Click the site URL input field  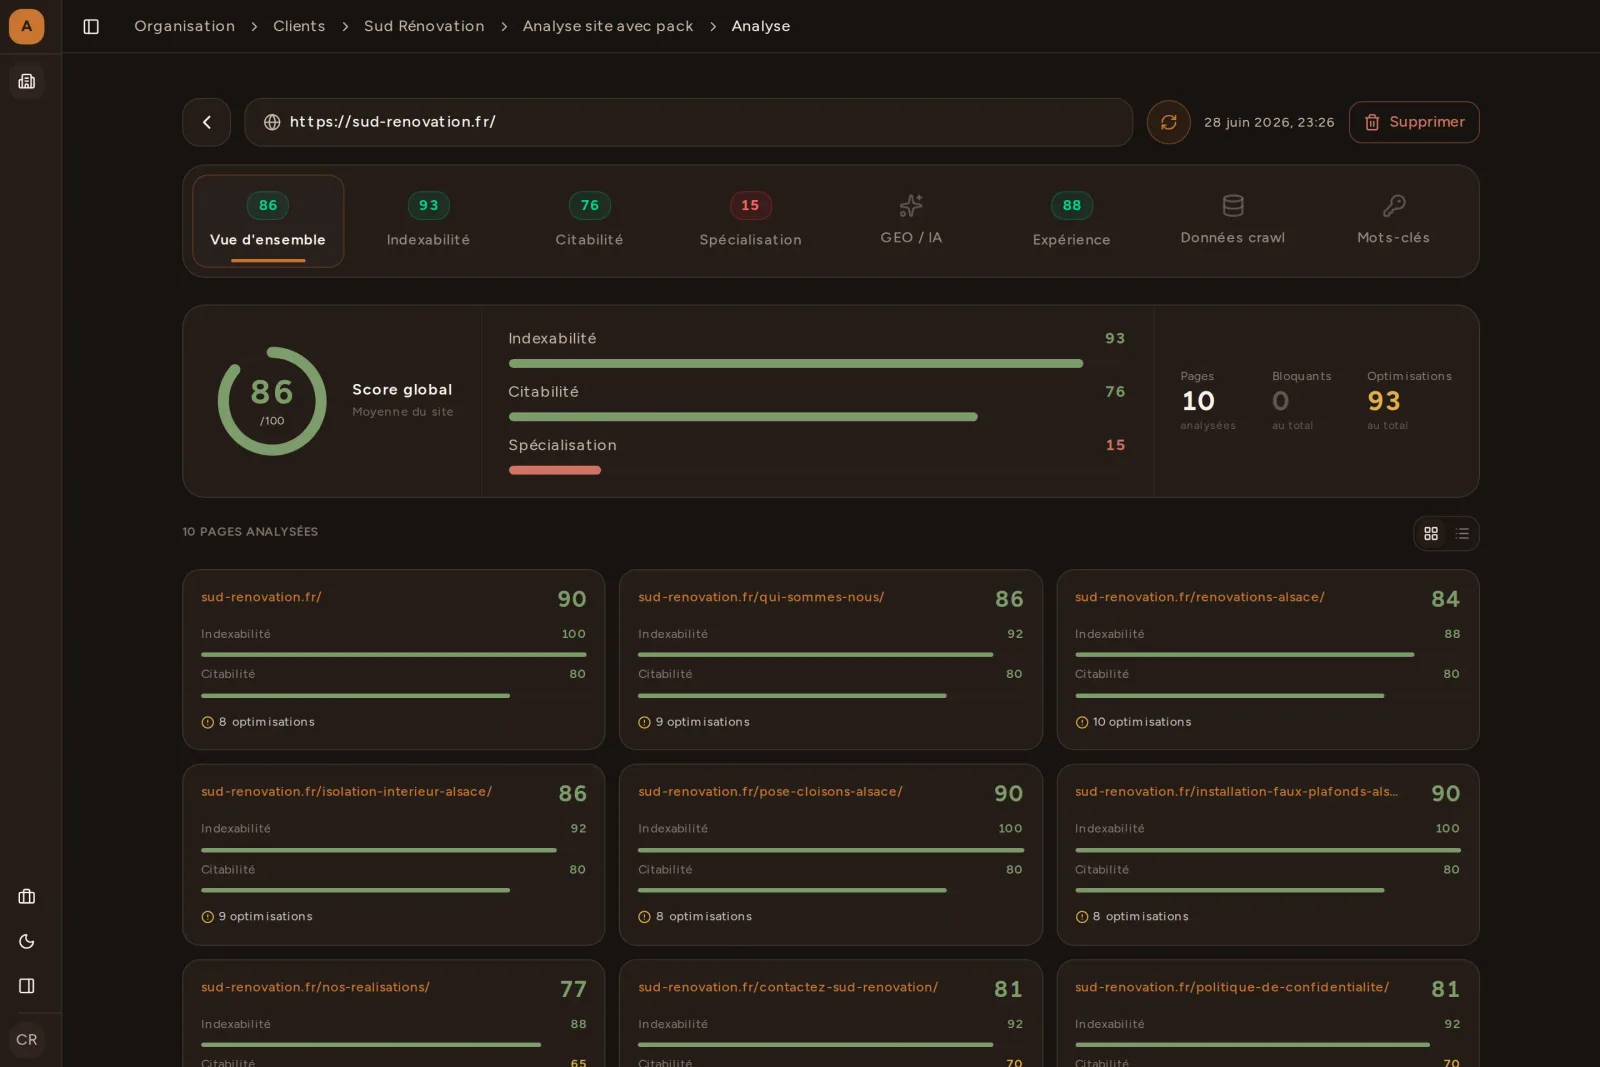tap(689, 122)
